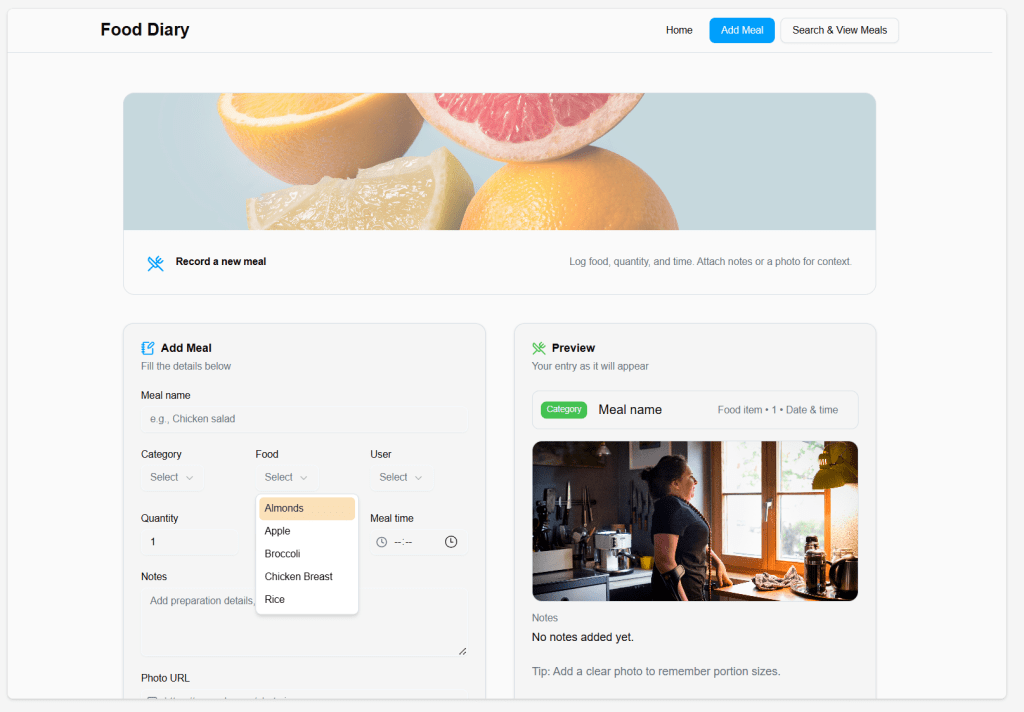Expand the Category dropdown
The width and height of the screenshot is (1024, 712).
[171, 478]
